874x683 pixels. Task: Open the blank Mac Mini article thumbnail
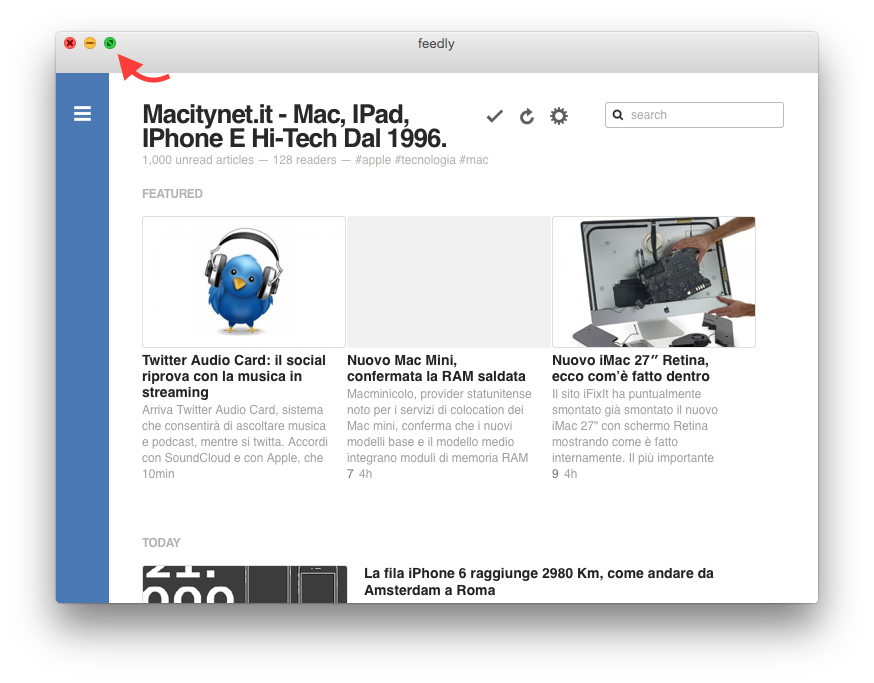pos(449,282)
